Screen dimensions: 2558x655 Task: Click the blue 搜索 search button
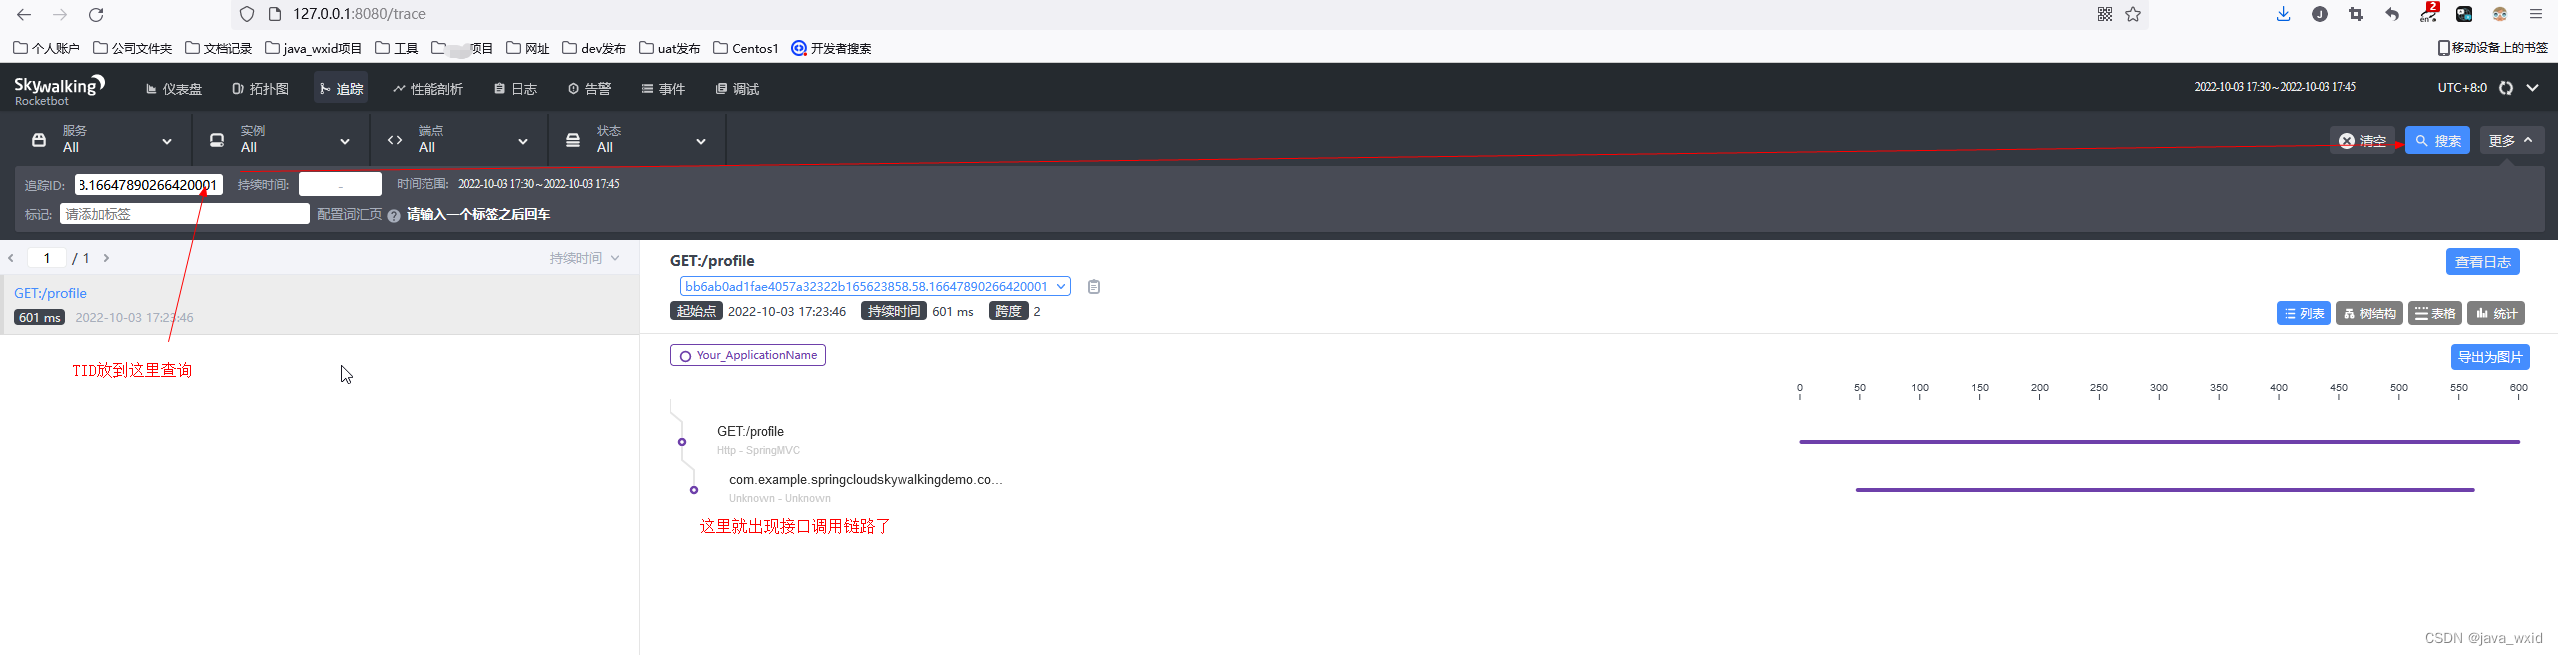coord(2437,141)
